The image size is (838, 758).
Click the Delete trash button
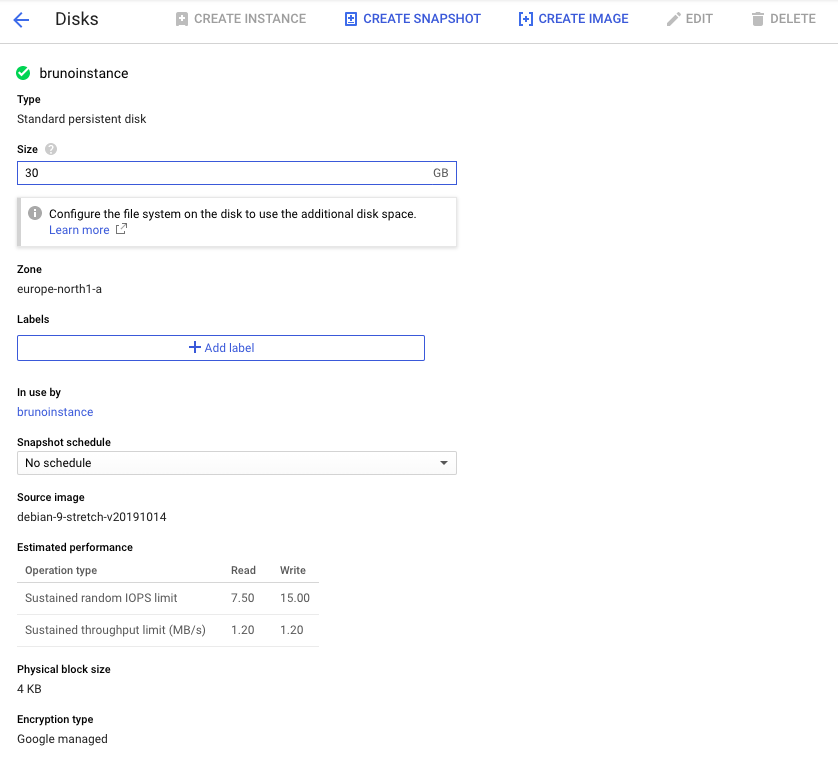pyautogui.click(x=783, y=19)
